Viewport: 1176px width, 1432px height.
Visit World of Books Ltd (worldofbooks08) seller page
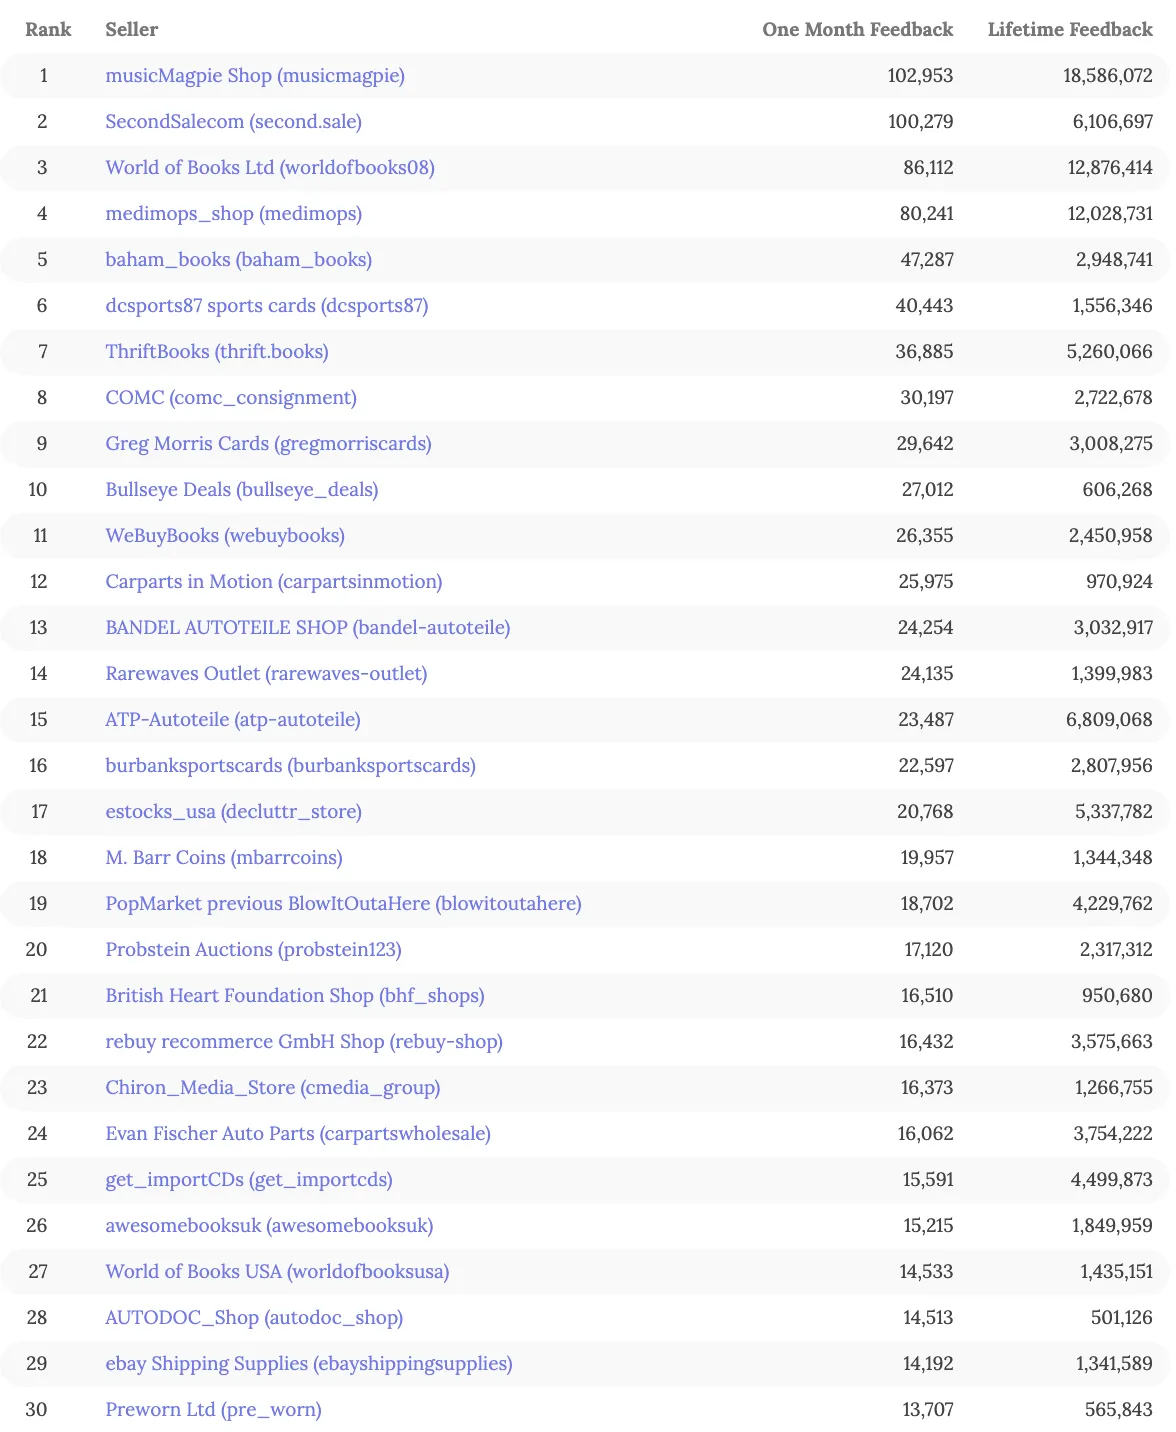270,168
